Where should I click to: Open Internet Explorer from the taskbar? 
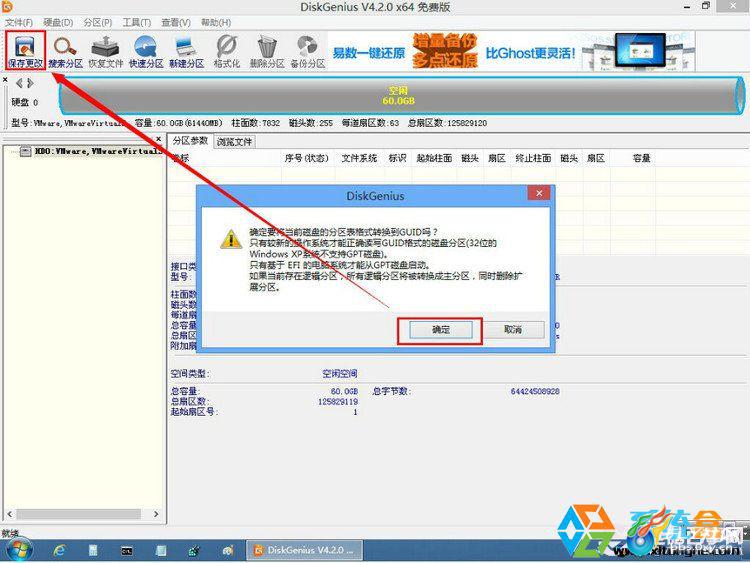coord(60,551)
